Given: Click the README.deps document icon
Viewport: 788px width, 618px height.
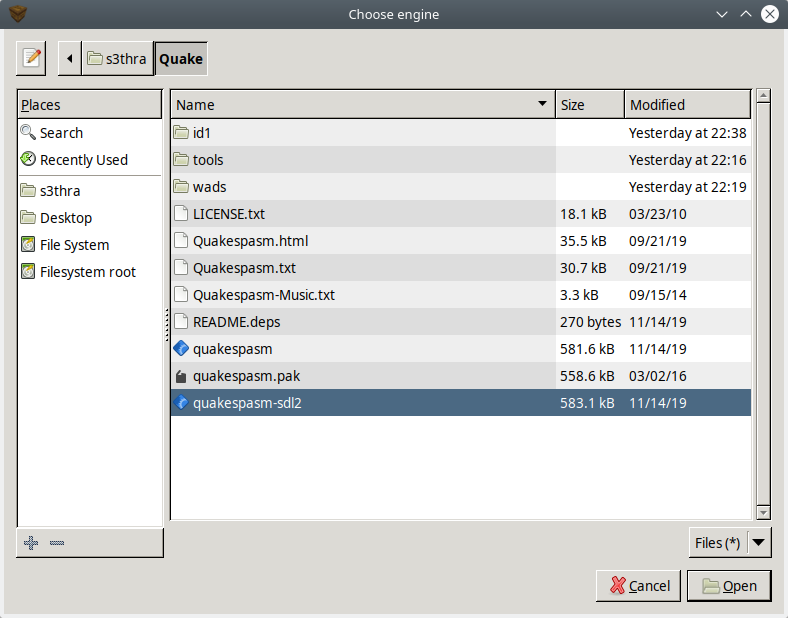Looking at the screenshot, I should click(x=181, y=322).
